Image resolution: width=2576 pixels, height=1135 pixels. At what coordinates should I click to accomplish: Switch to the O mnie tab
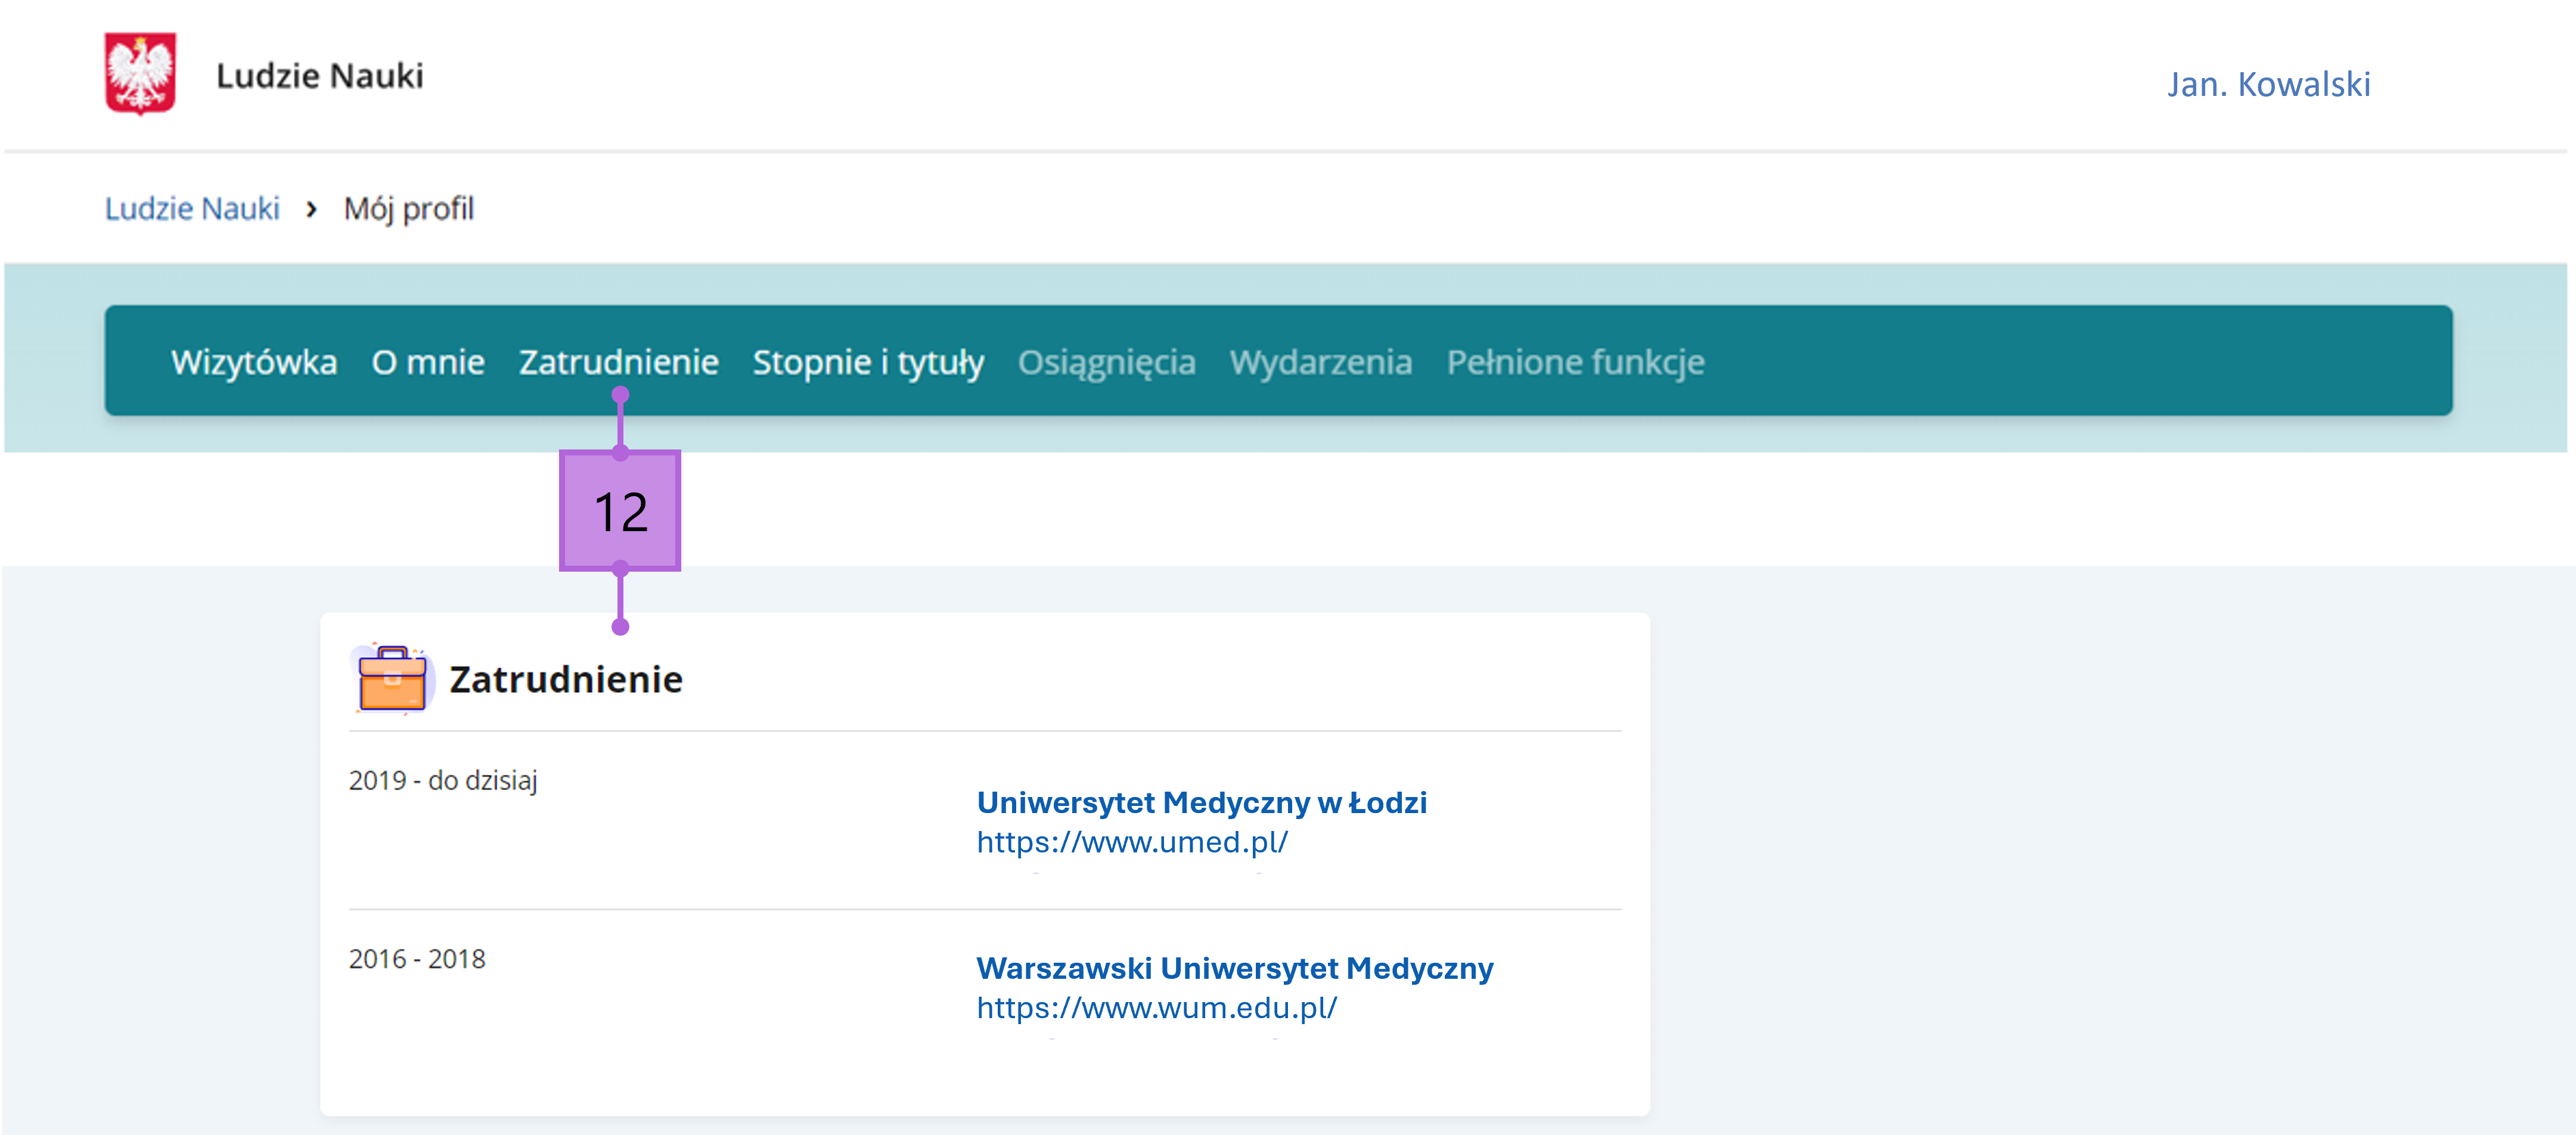coord(428,362)
